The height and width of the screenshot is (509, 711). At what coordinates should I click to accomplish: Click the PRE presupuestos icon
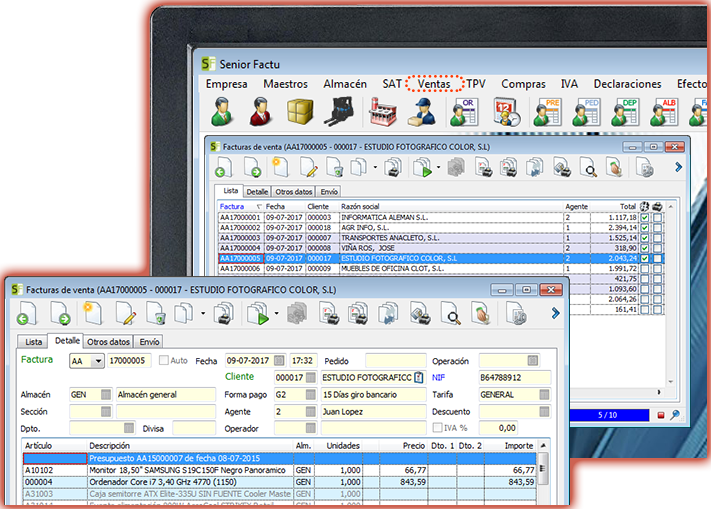pos(547,111)
